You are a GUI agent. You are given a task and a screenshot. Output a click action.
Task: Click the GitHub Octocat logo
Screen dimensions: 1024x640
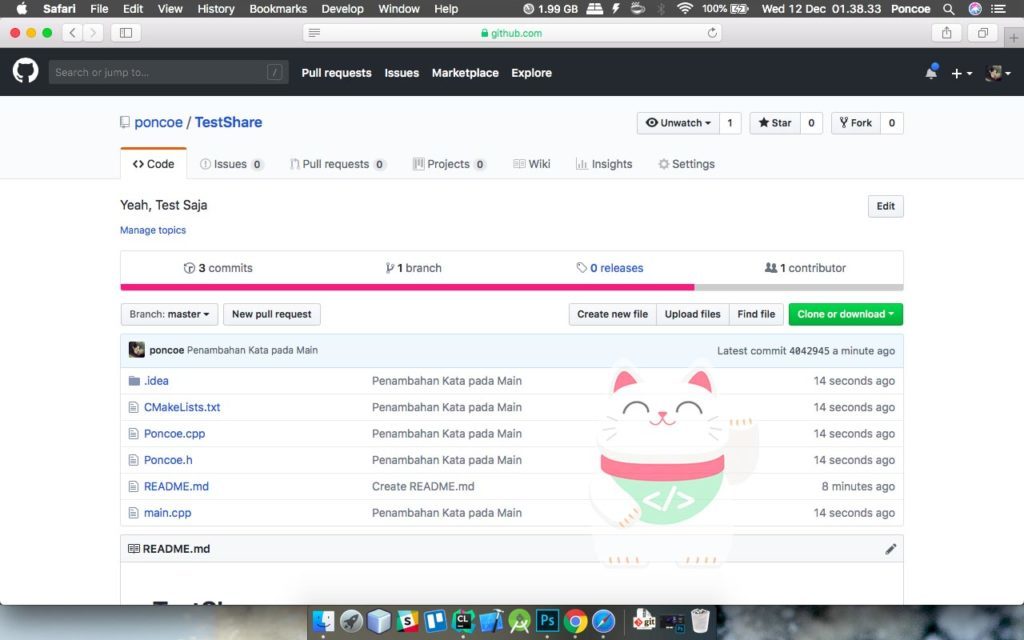click(x=25, y=71)
